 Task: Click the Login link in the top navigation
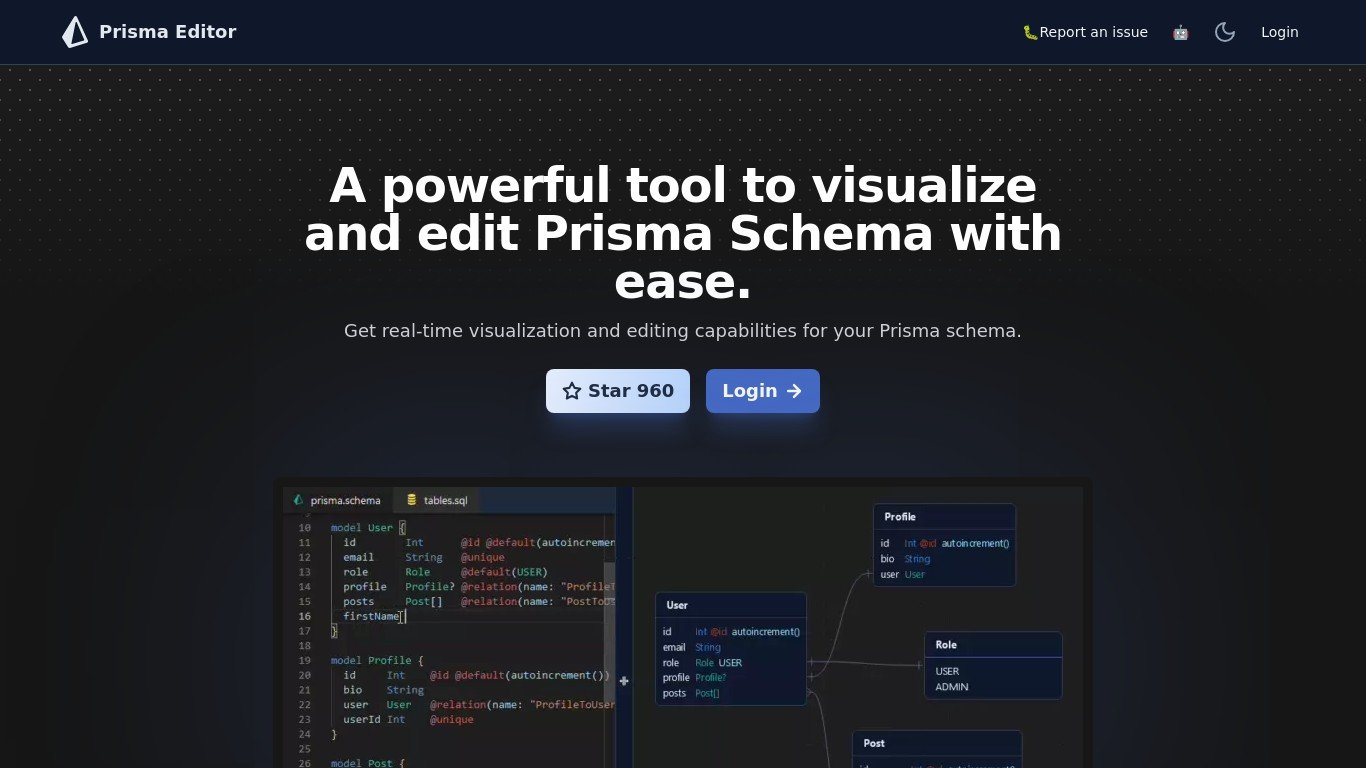(x=1279, y=32)
